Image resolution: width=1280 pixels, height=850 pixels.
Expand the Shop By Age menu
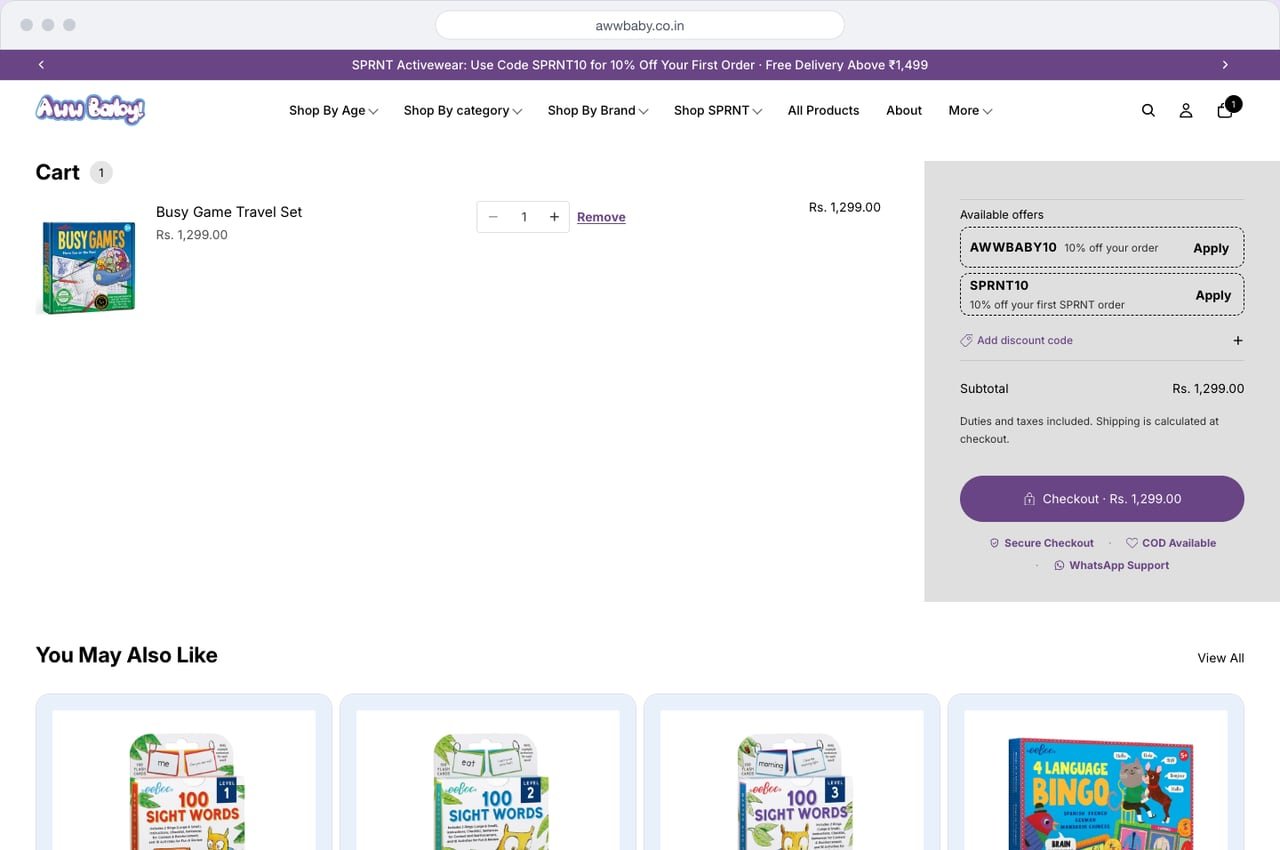[x=333, y=111]
